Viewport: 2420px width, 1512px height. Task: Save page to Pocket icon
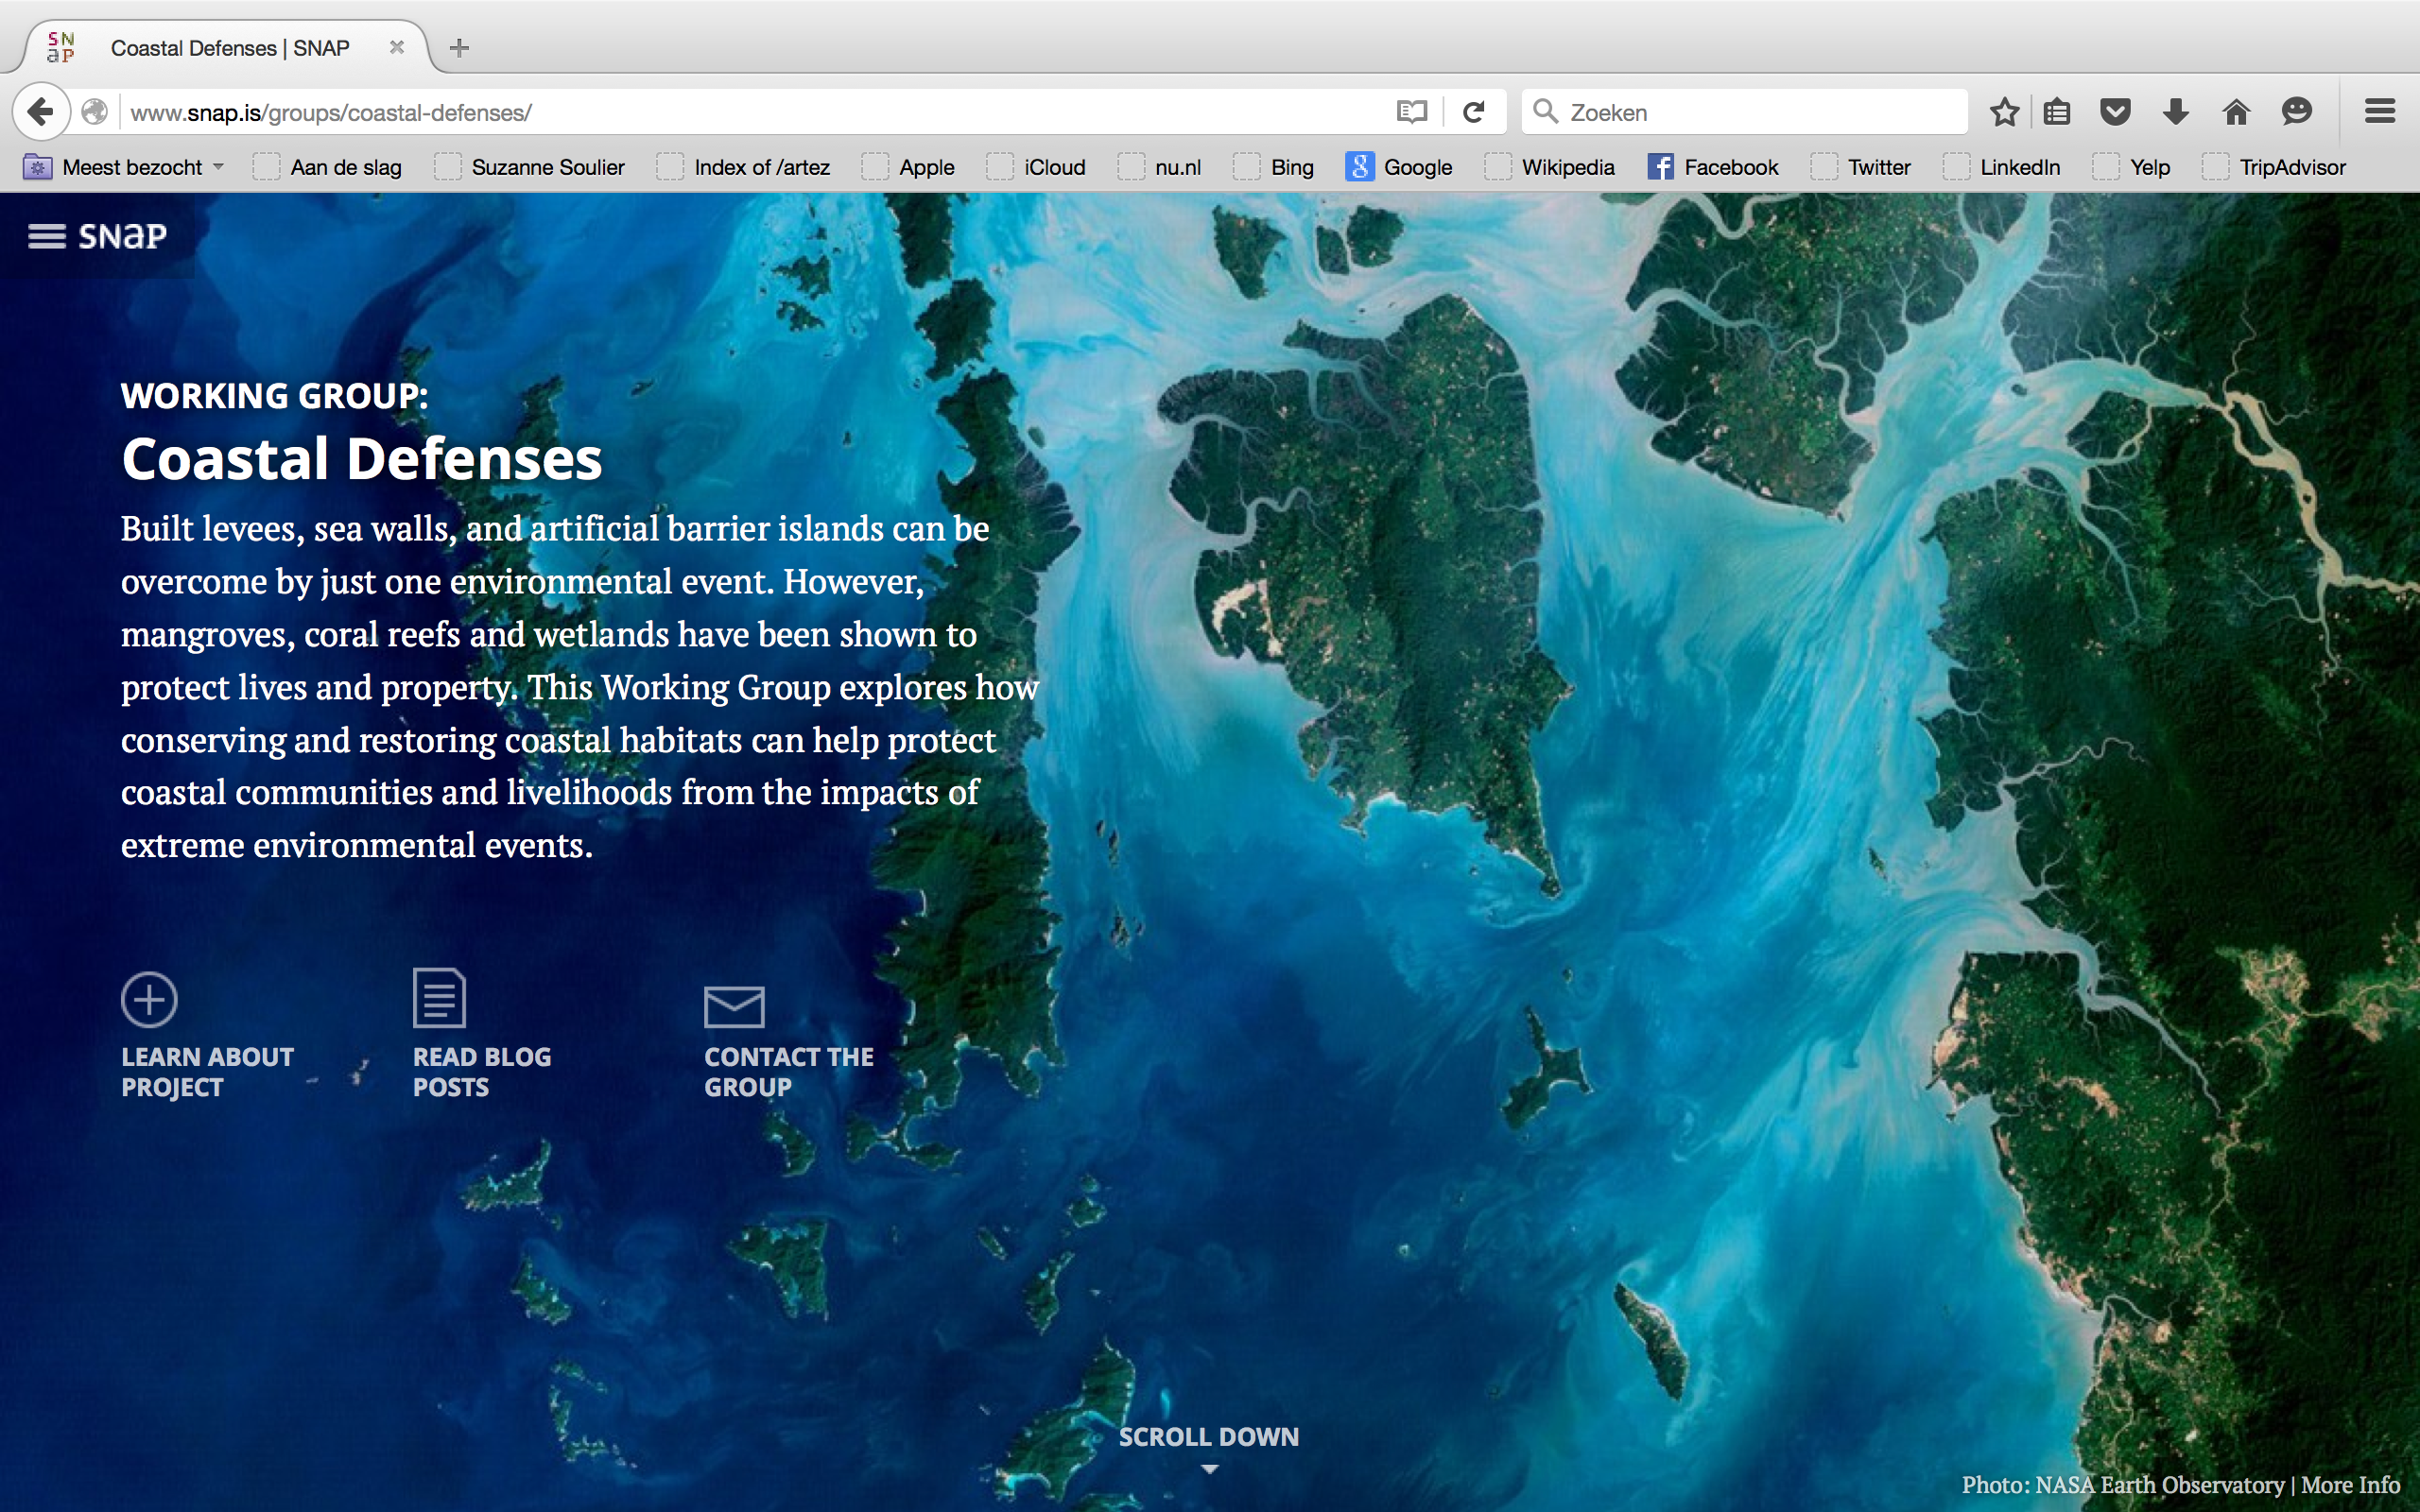[x=2115, y=112]
